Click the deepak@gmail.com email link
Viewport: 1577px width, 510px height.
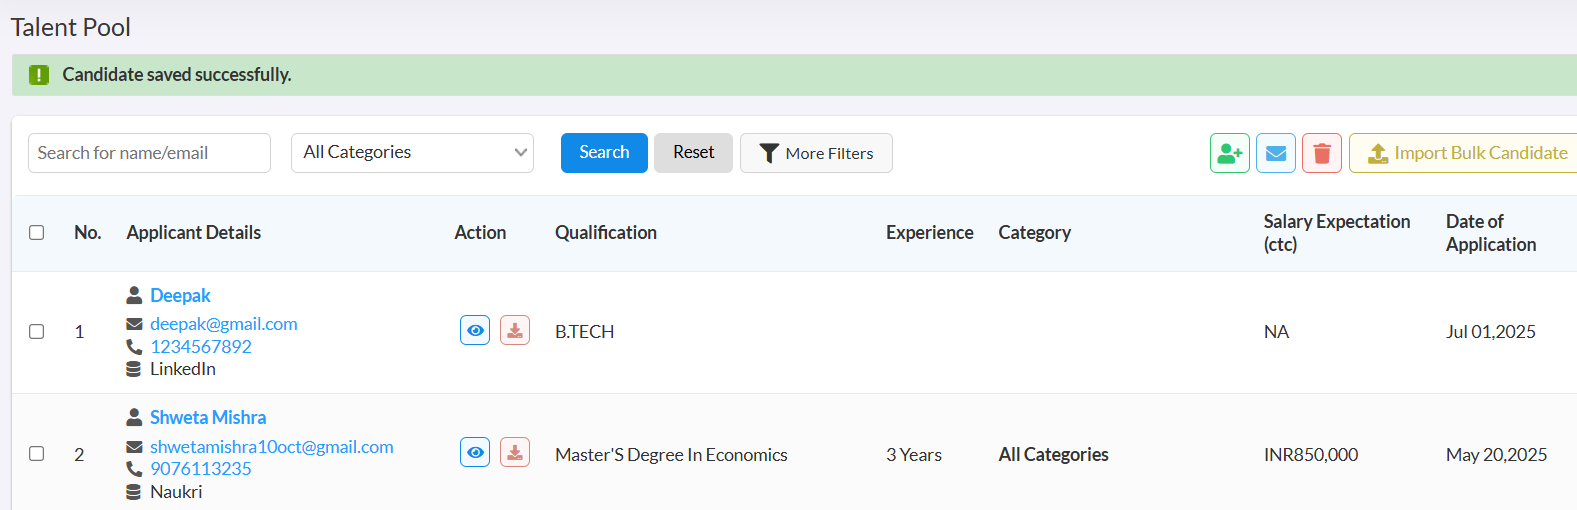click(223, 324)
